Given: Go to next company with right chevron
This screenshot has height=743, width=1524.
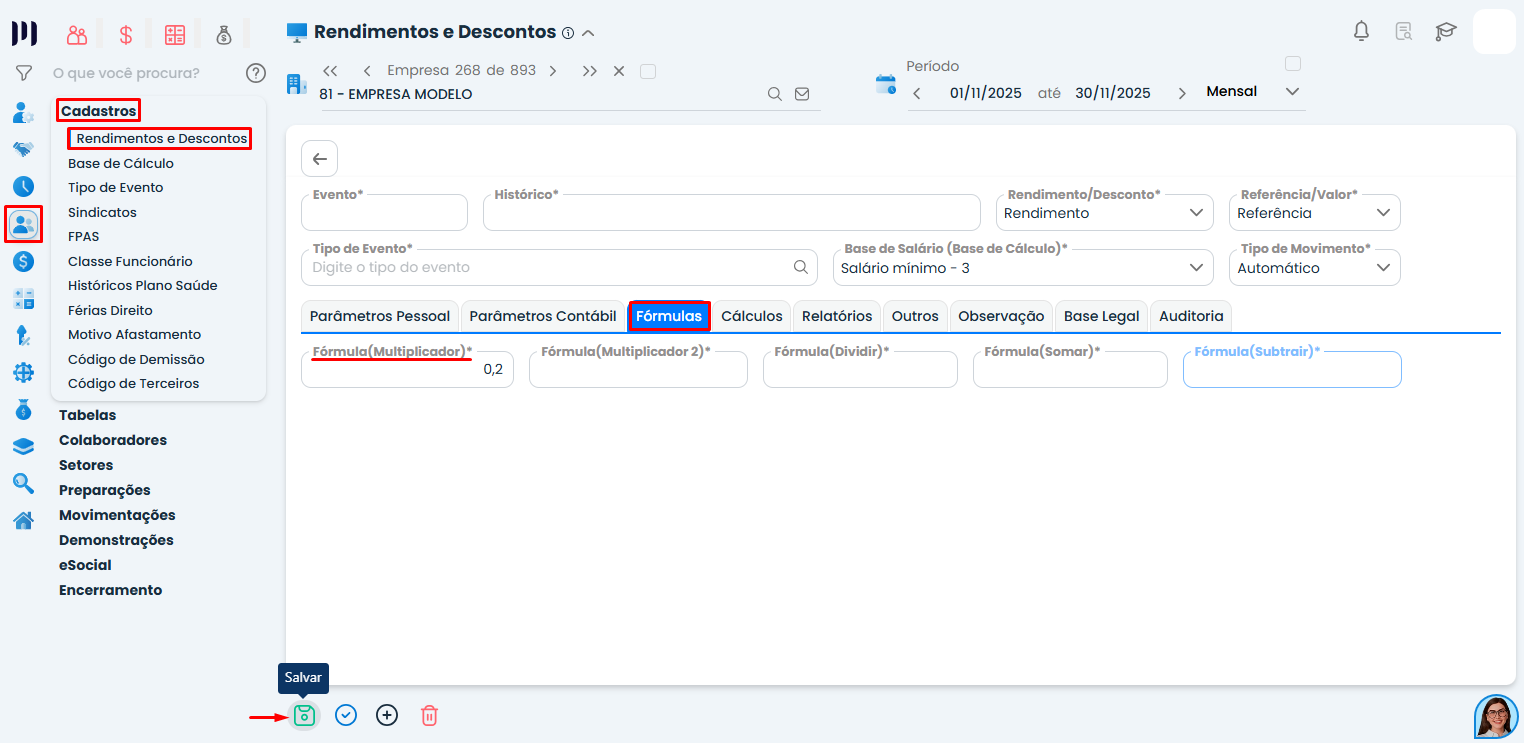Looking at the screenshot, I should click(553, 71).
